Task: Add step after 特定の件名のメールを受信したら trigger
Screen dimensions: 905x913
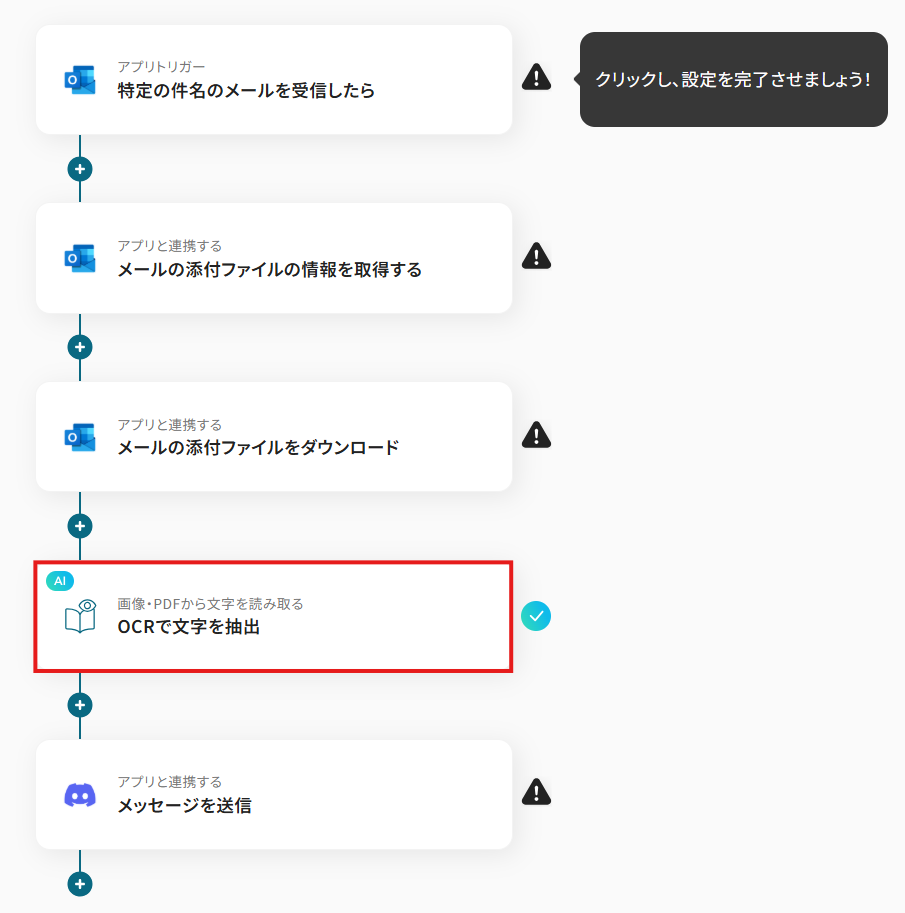Action: (x=80, y=169)
